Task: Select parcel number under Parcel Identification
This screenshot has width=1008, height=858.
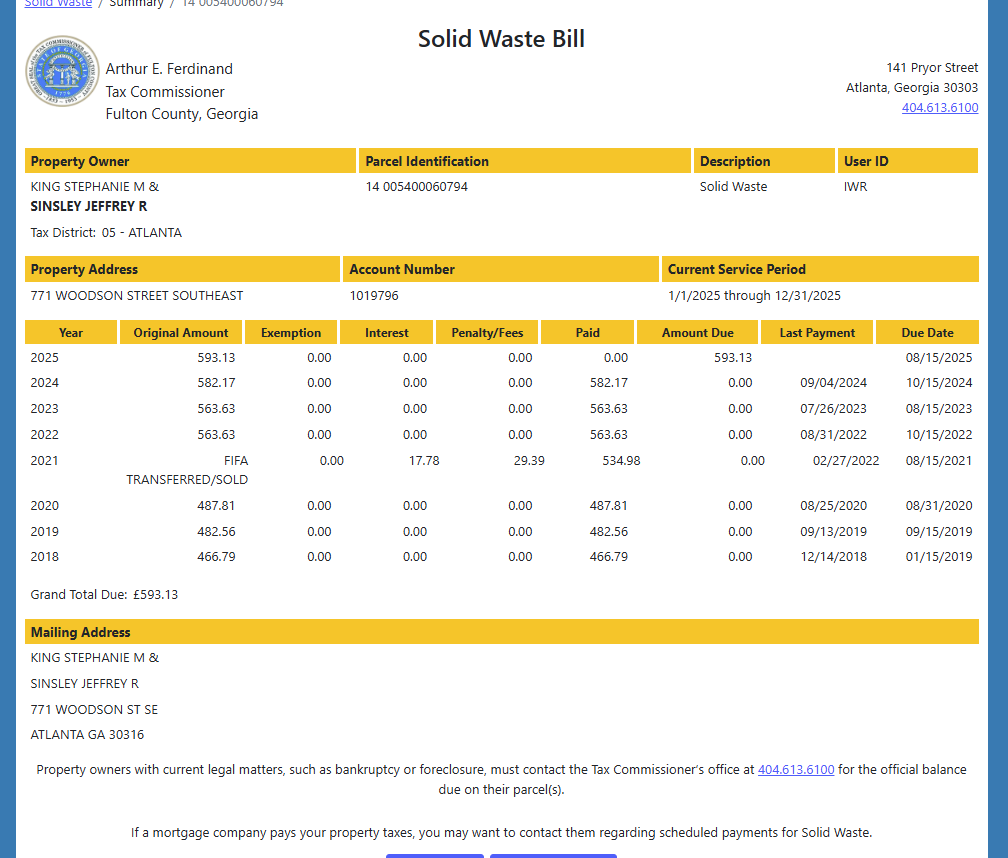Action: pyautogui.click(x=416, y=187)
